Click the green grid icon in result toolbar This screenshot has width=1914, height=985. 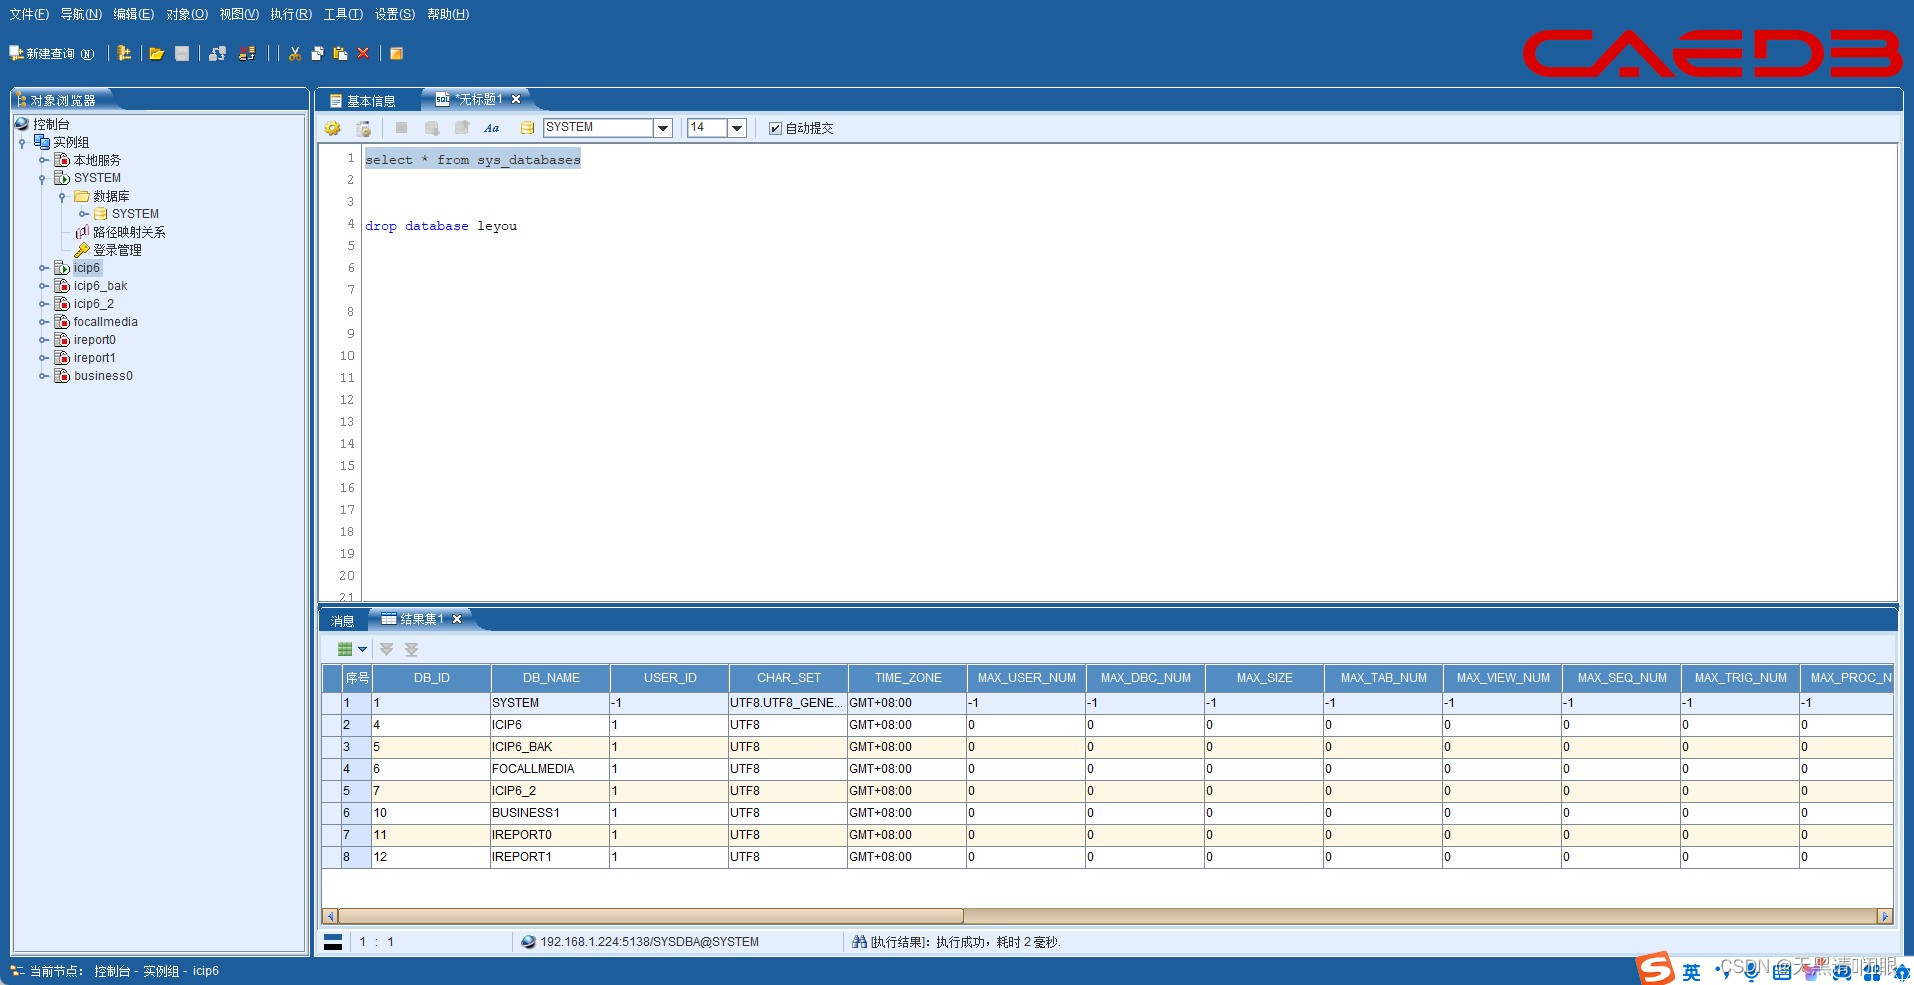(x=345, y=649)
